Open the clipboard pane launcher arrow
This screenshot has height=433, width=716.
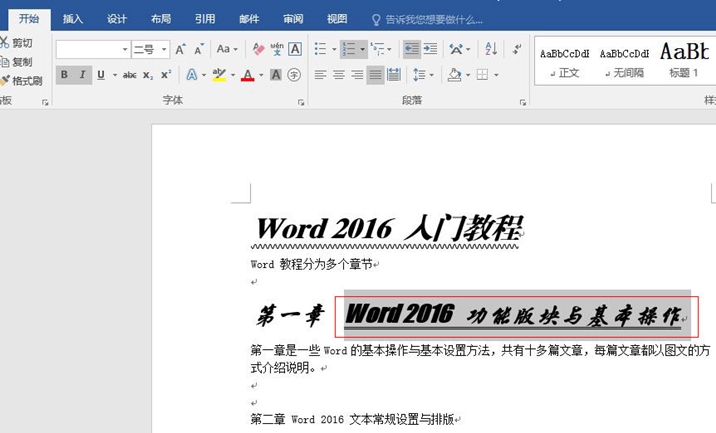[45, 103]
